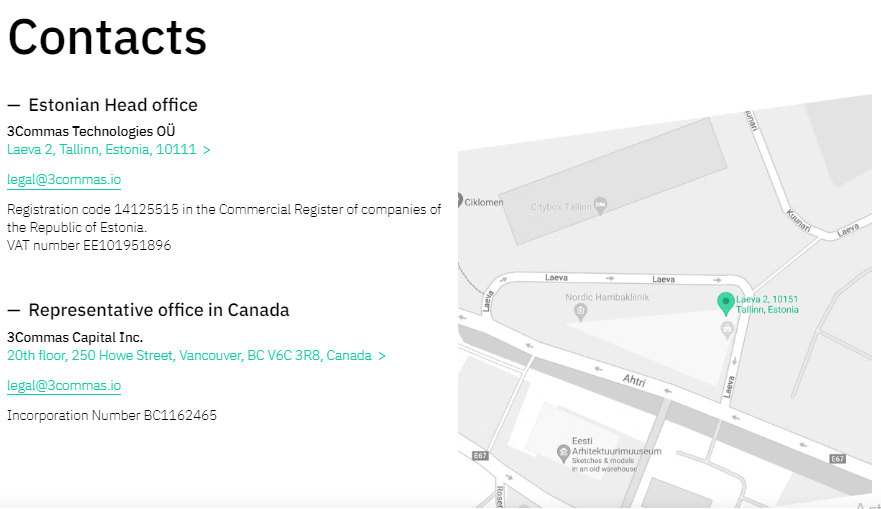Click the Kuunari street label on map
881x509 pixels.
point(798,221)
